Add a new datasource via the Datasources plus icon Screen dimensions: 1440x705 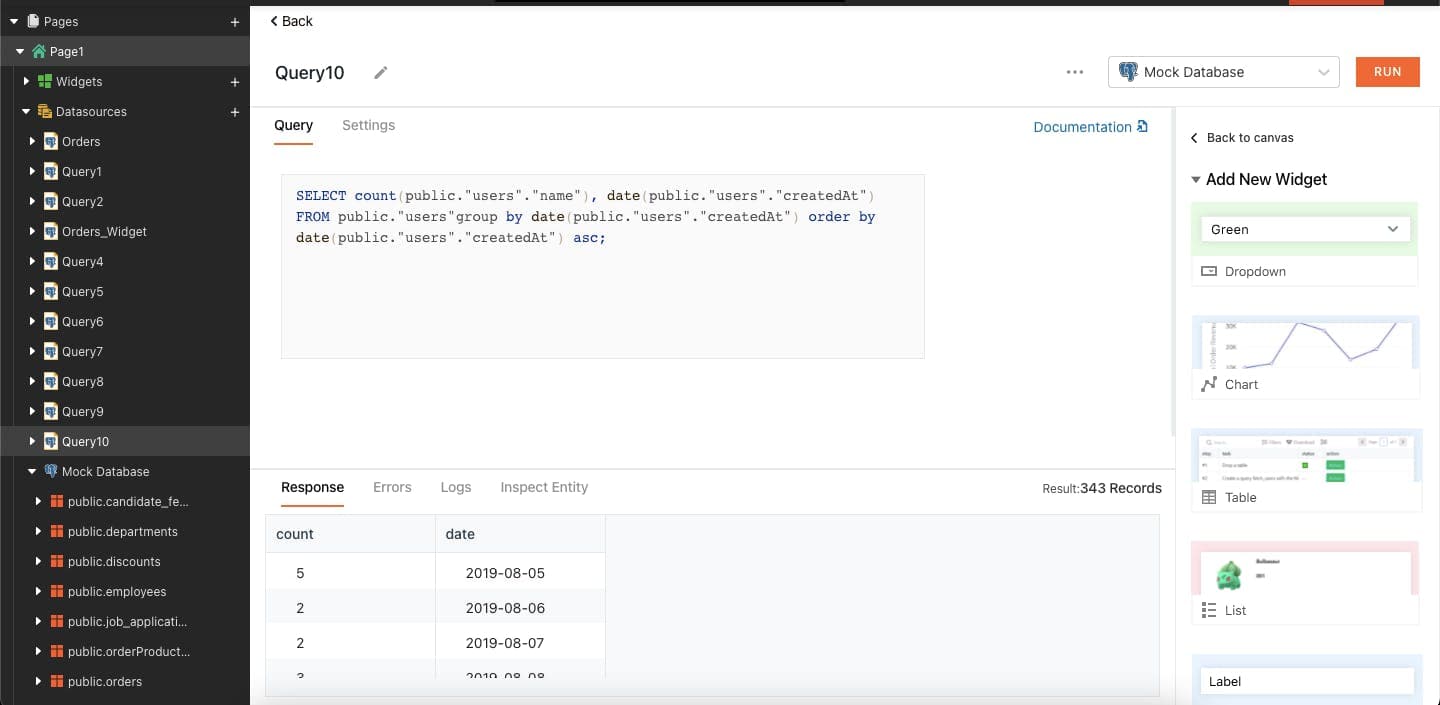[x=234, y=111]
